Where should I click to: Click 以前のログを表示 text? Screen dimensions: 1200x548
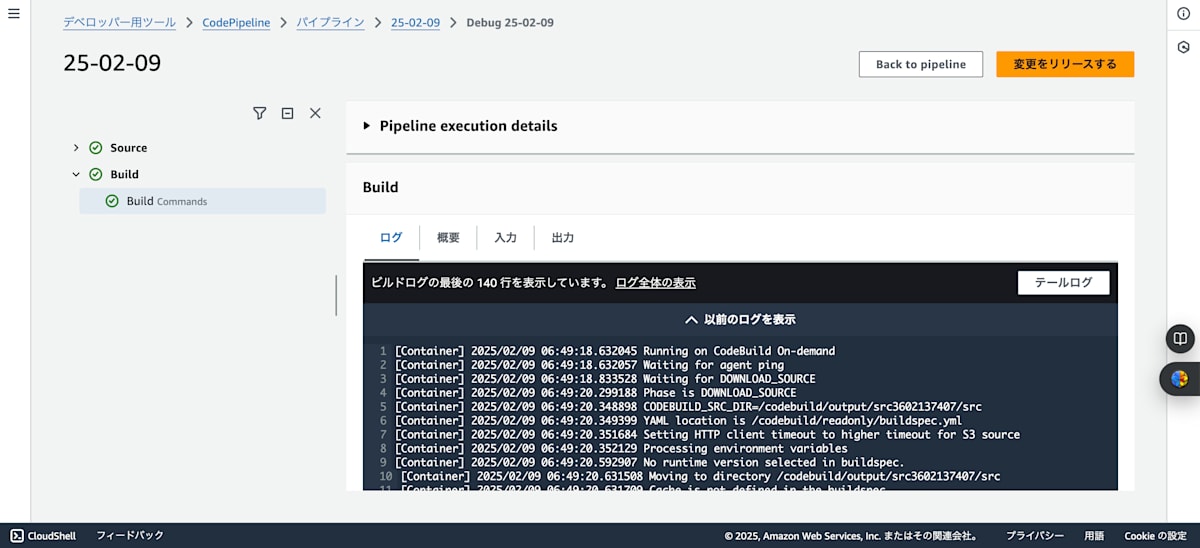pos(750,320)
